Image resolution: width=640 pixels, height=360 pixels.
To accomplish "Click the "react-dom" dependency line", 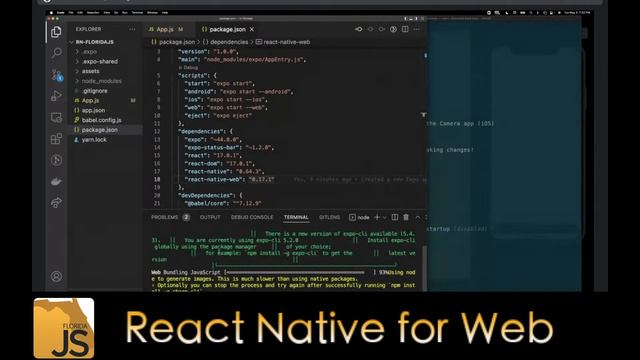I will tap(220, 164).
